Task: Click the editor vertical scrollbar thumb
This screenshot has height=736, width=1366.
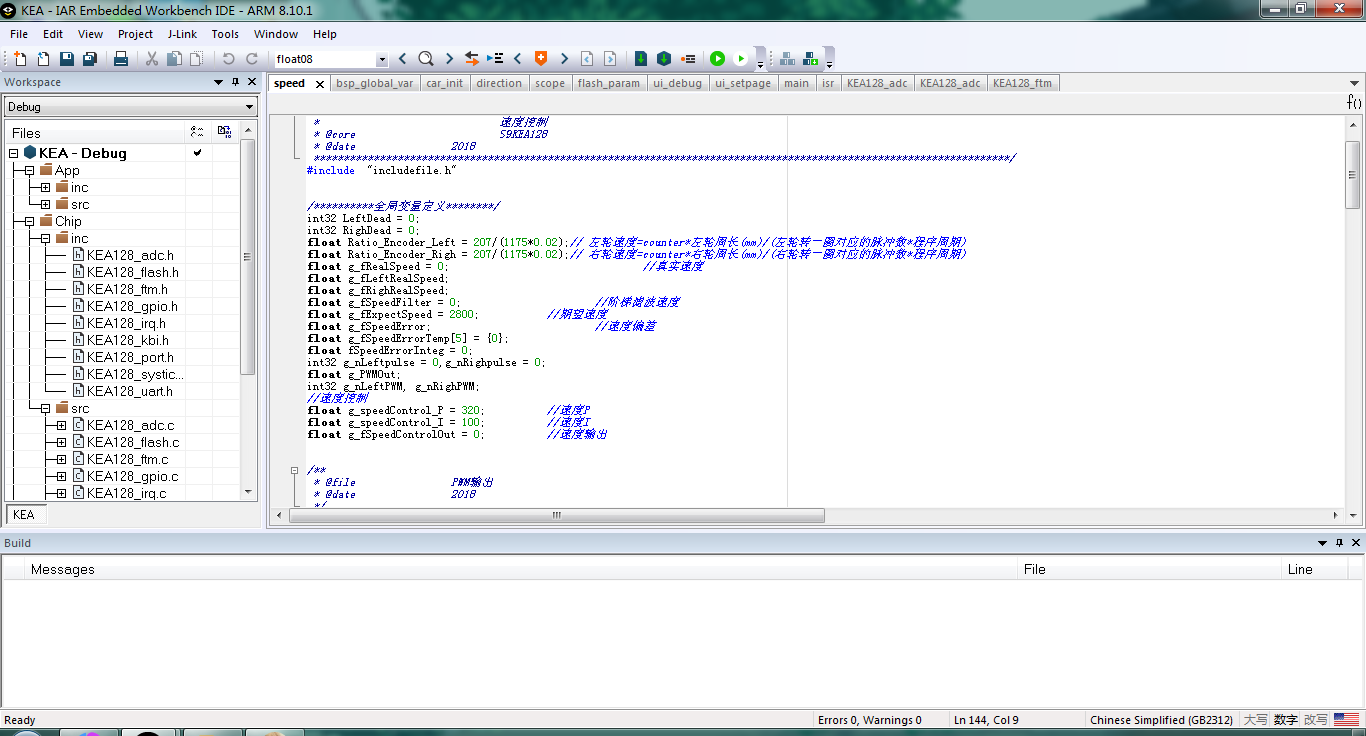Action: 1352,175
